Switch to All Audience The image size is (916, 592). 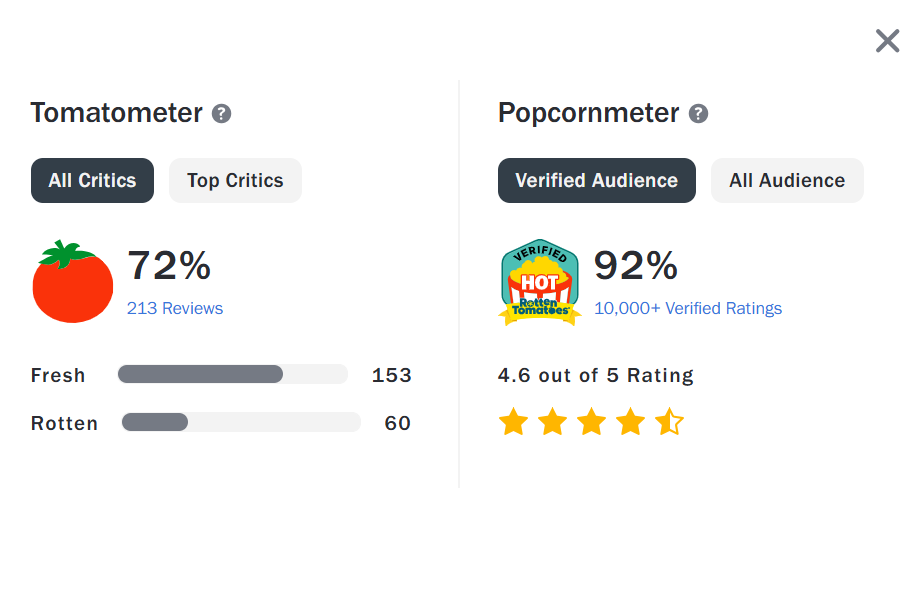pos(787,181)
